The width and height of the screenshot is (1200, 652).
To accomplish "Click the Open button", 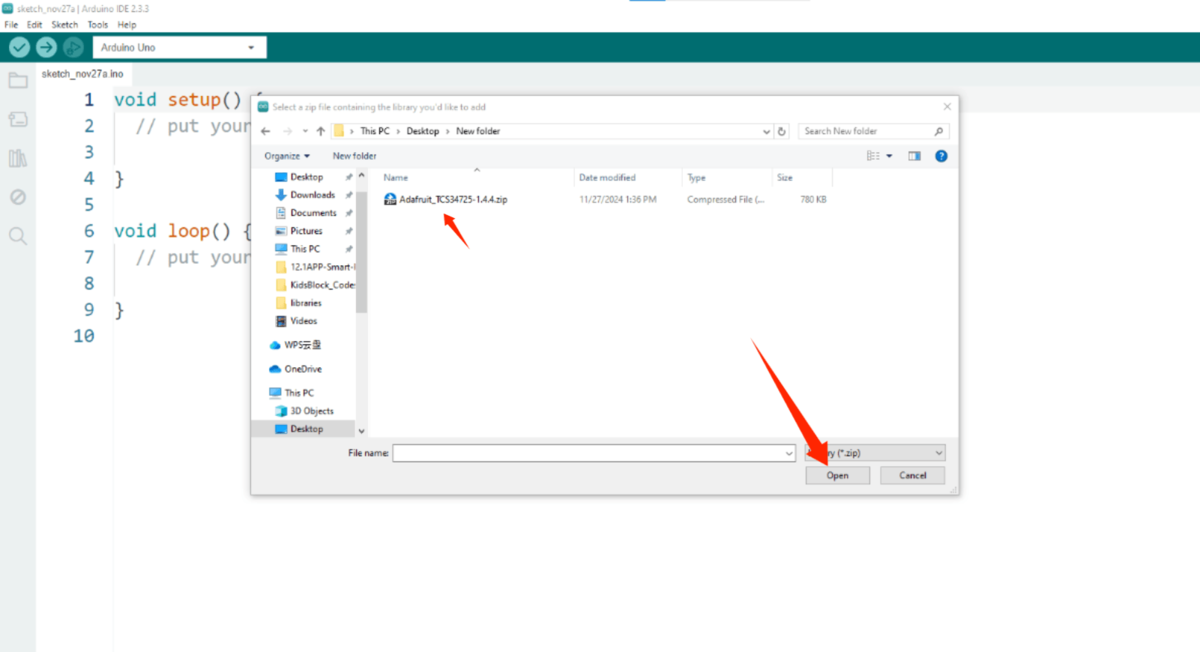I will click(837, 475).
